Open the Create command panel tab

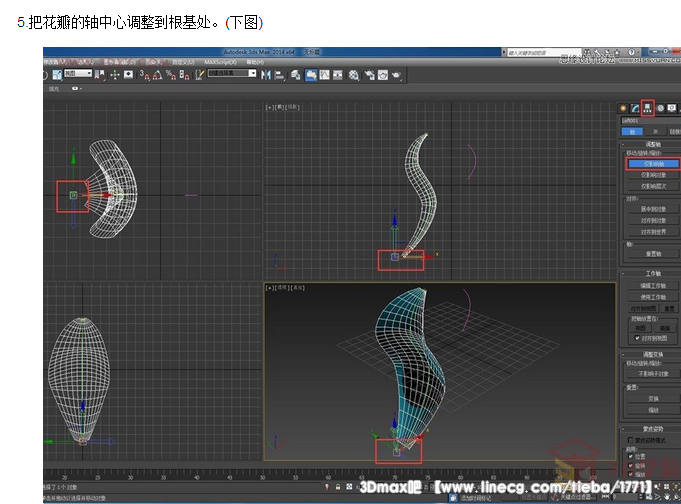coord(623,108)
